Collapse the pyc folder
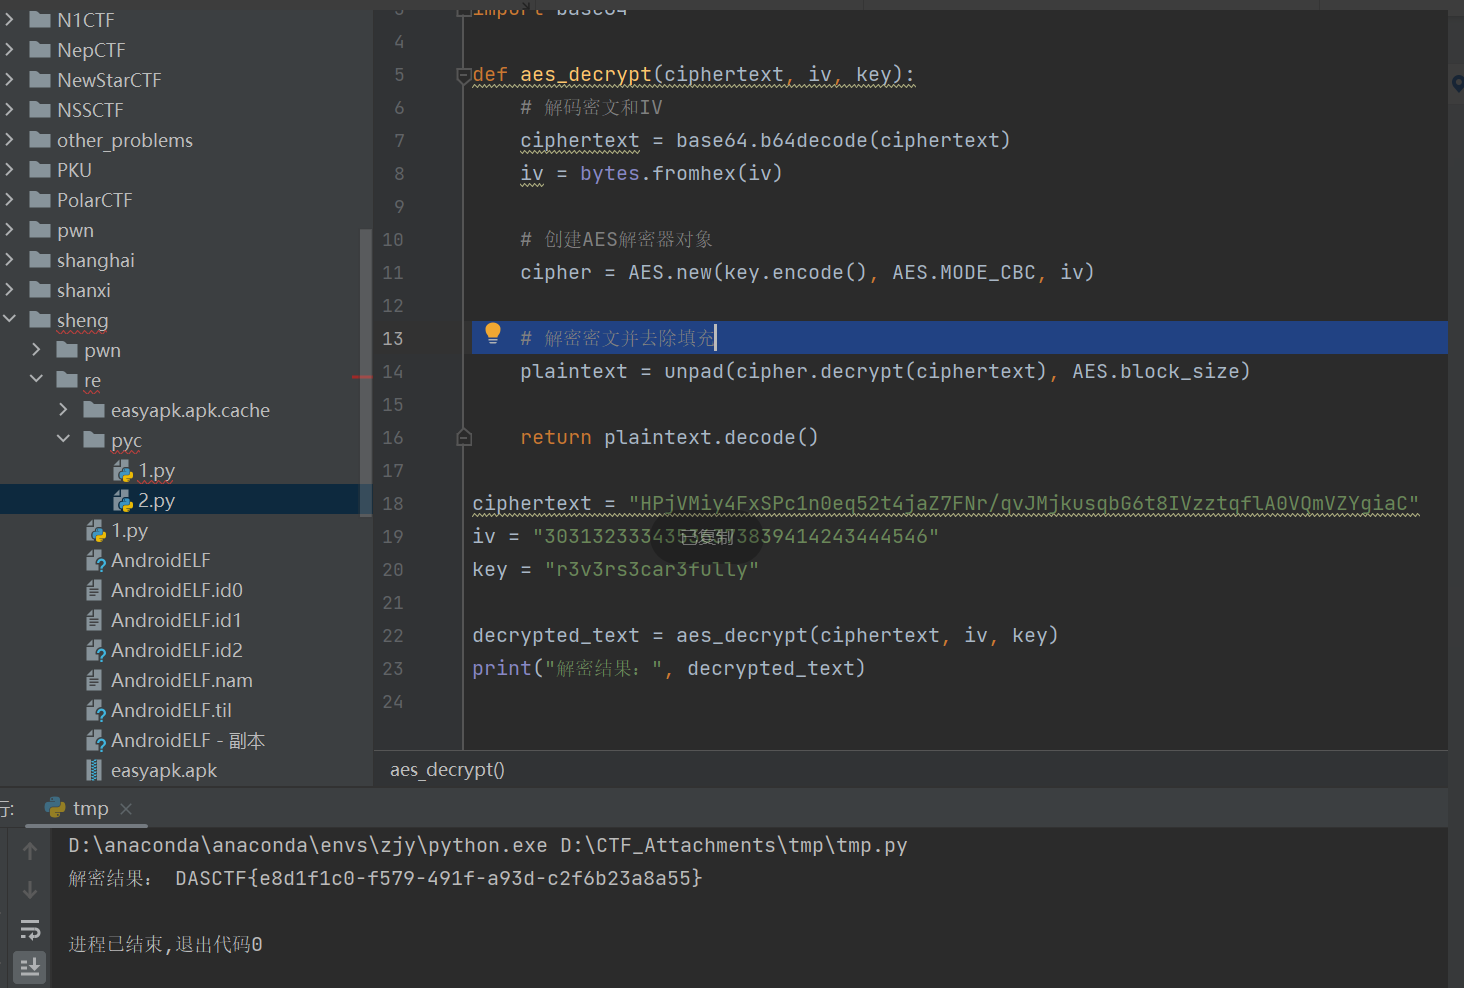The image size is (1464, 988). [x=64, y=440]
